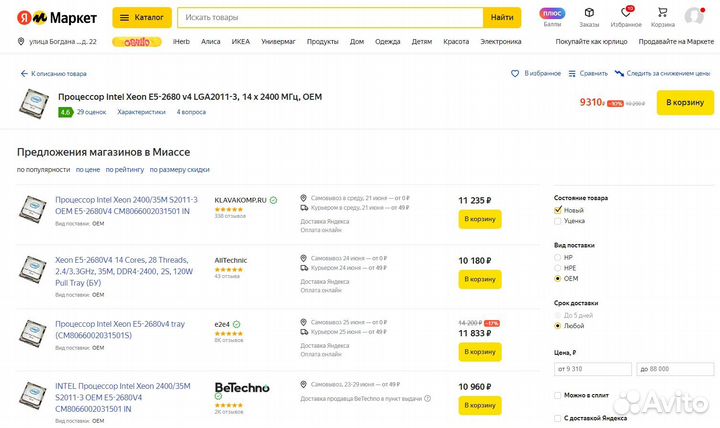
Task: Sort offers по цене
Action: (88, 169)
